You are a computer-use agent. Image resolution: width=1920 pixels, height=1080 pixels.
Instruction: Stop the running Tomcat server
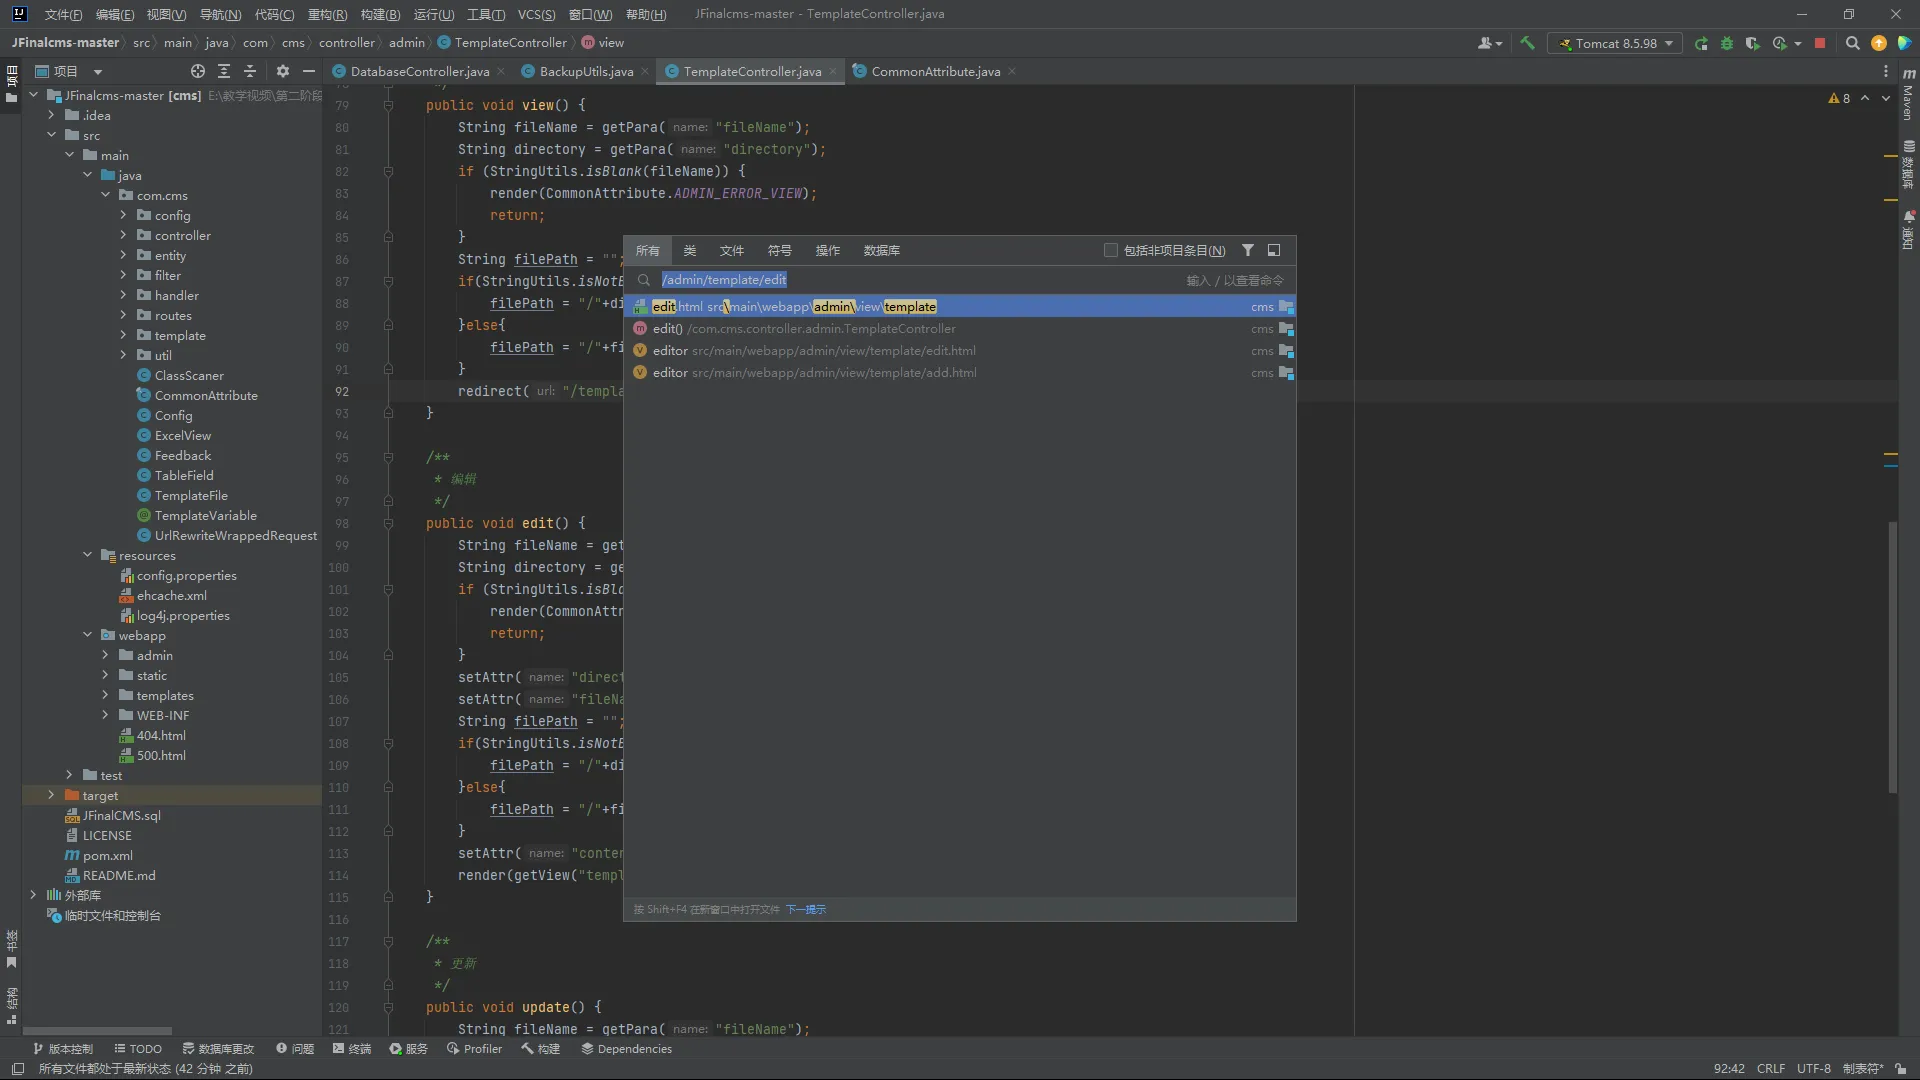click(1820, 43)
